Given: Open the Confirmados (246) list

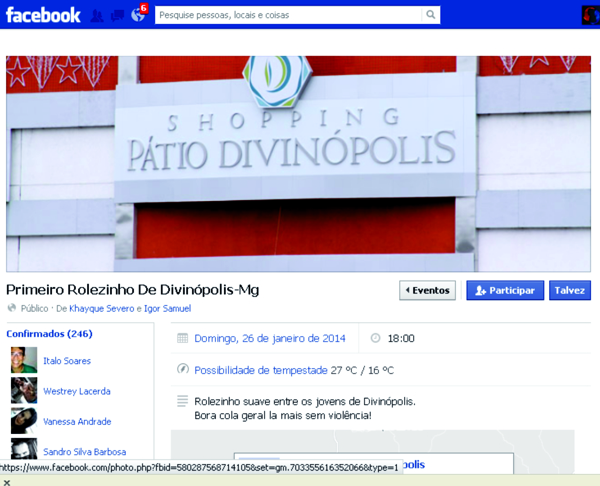Looking at the screenshot, I should 49,334.
